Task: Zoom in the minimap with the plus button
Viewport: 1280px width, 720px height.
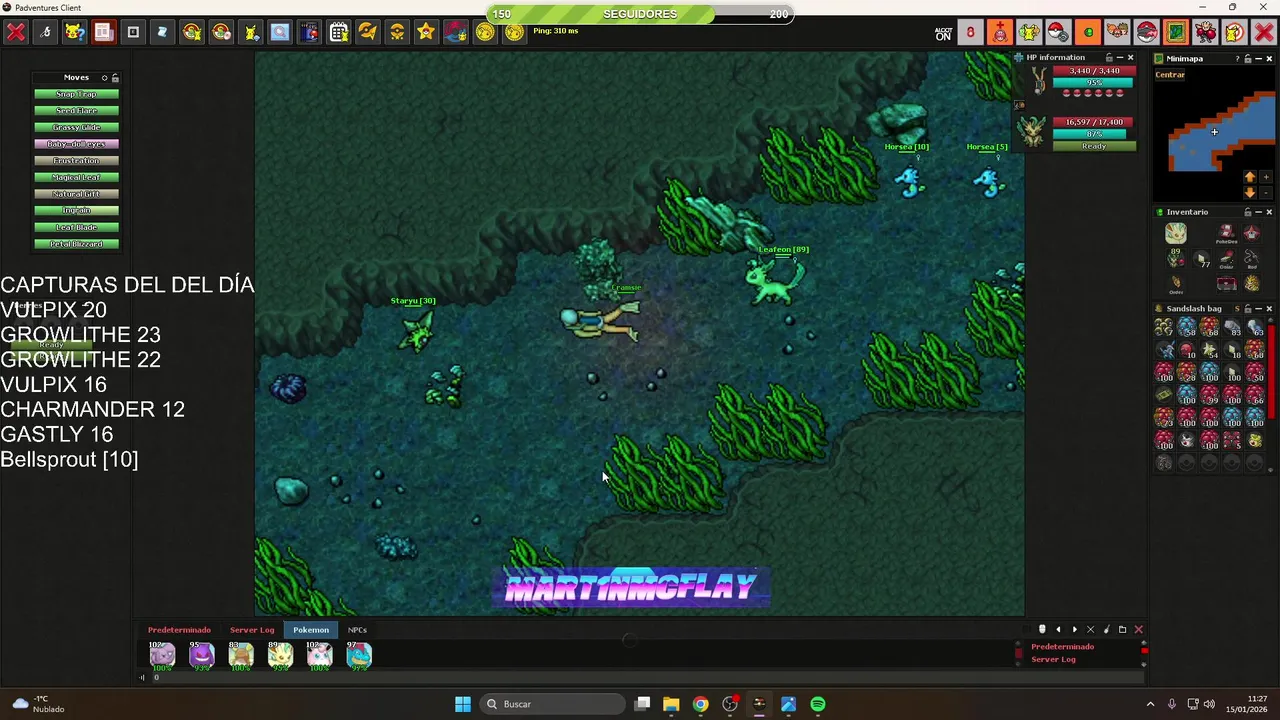Action: [1266, 177]
